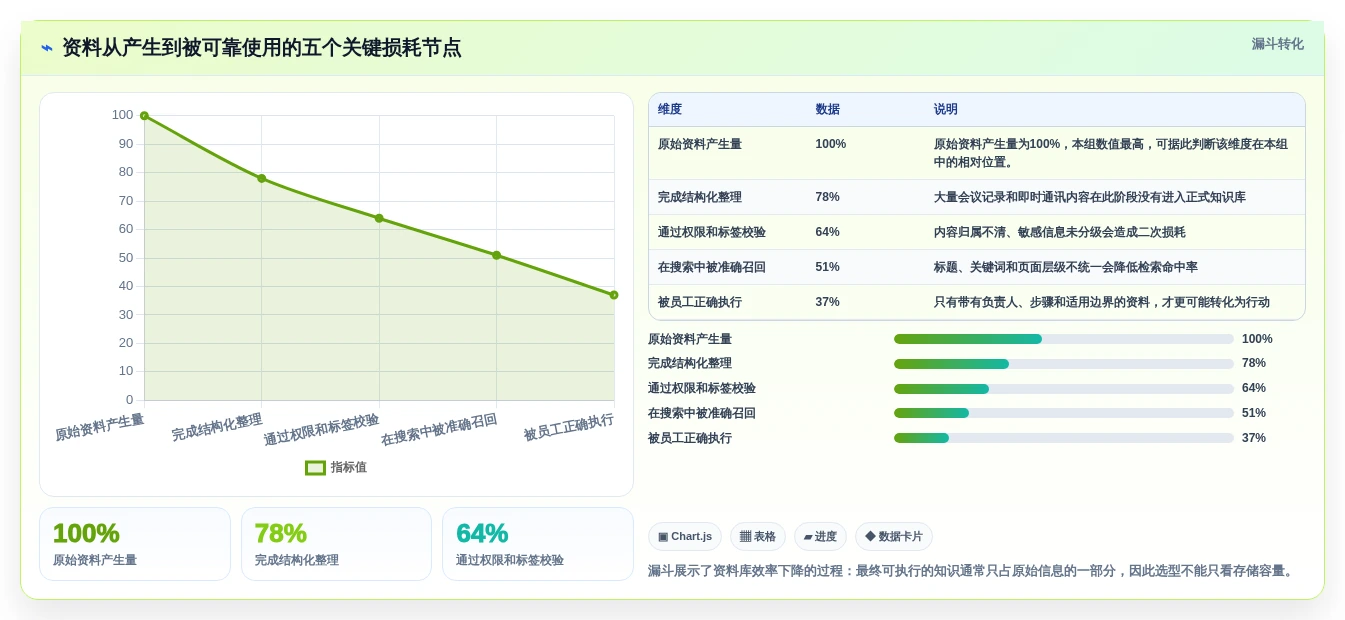Screen dimensions: 1345x620
Task: Click the 数据卡片 tag chip
Action: tap(894, 537)
